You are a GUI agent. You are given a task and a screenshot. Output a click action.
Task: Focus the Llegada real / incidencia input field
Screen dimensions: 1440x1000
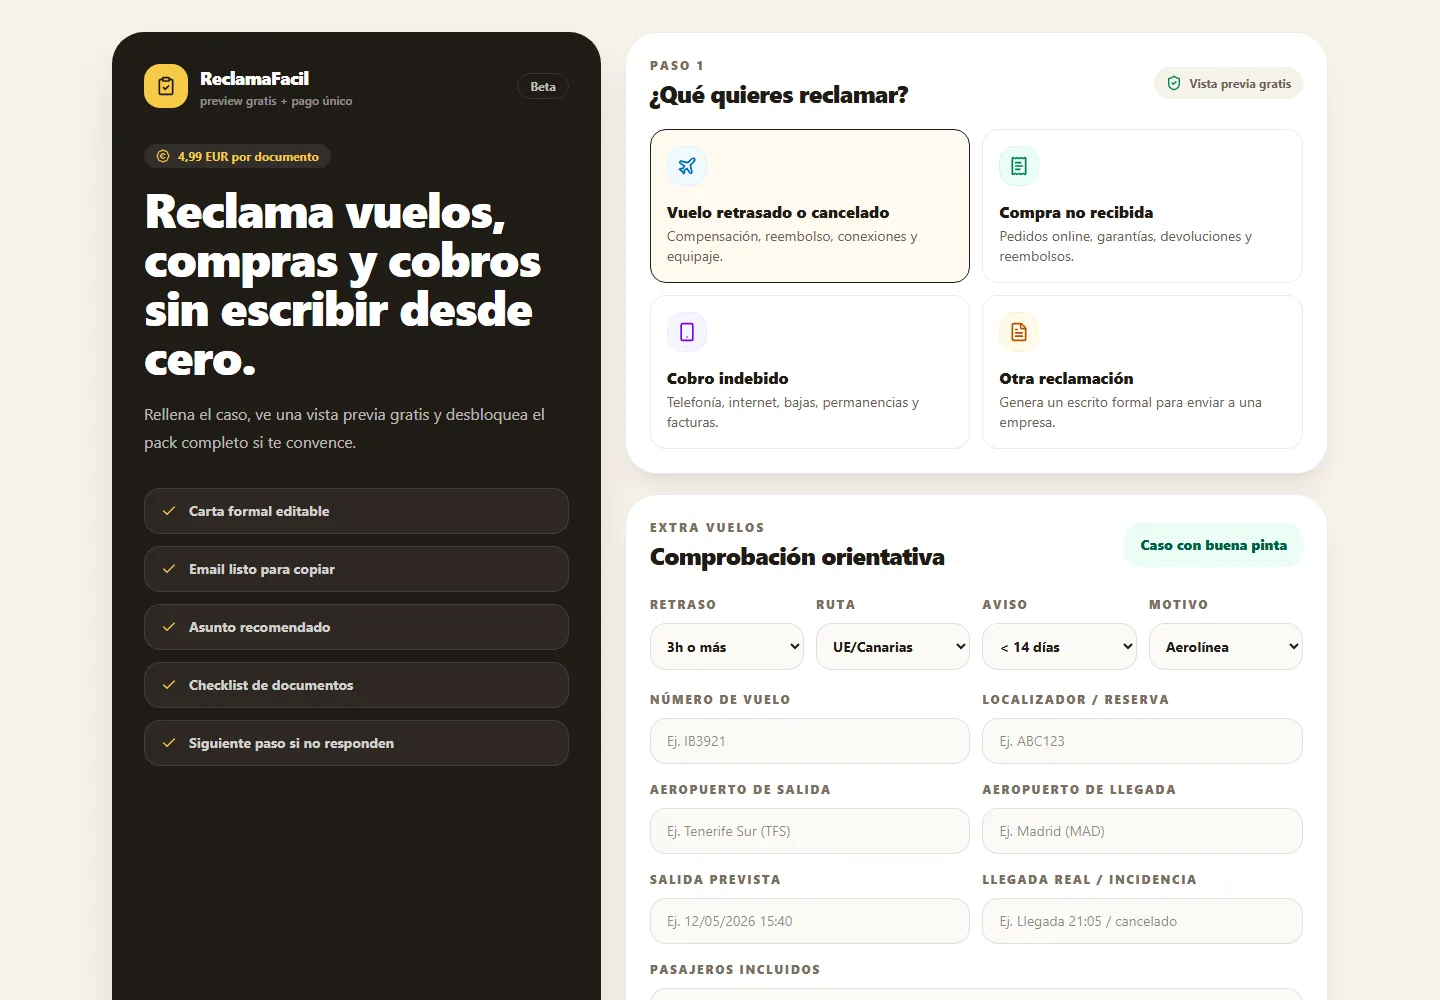pos(1142,921)
